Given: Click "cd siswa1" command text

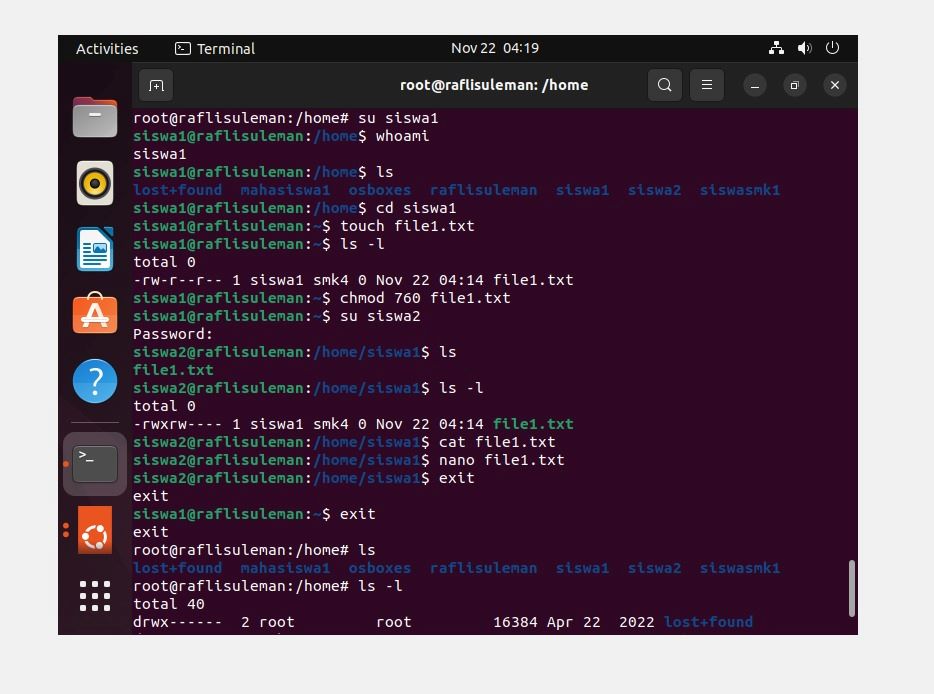Looking at the screenshot, I should point(416,208).
